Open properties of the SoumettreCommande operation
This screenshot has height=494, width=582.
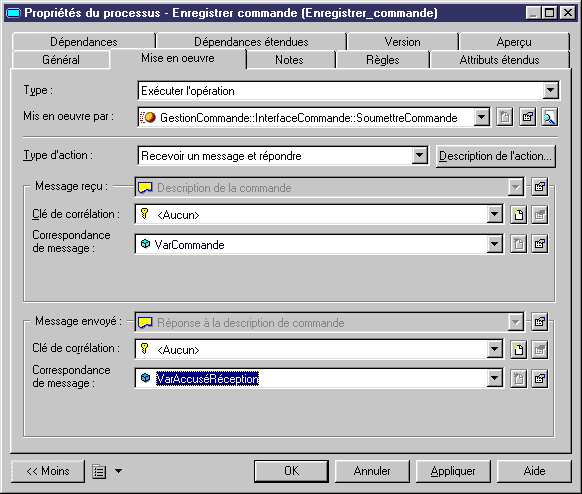(x=527, y=118)
